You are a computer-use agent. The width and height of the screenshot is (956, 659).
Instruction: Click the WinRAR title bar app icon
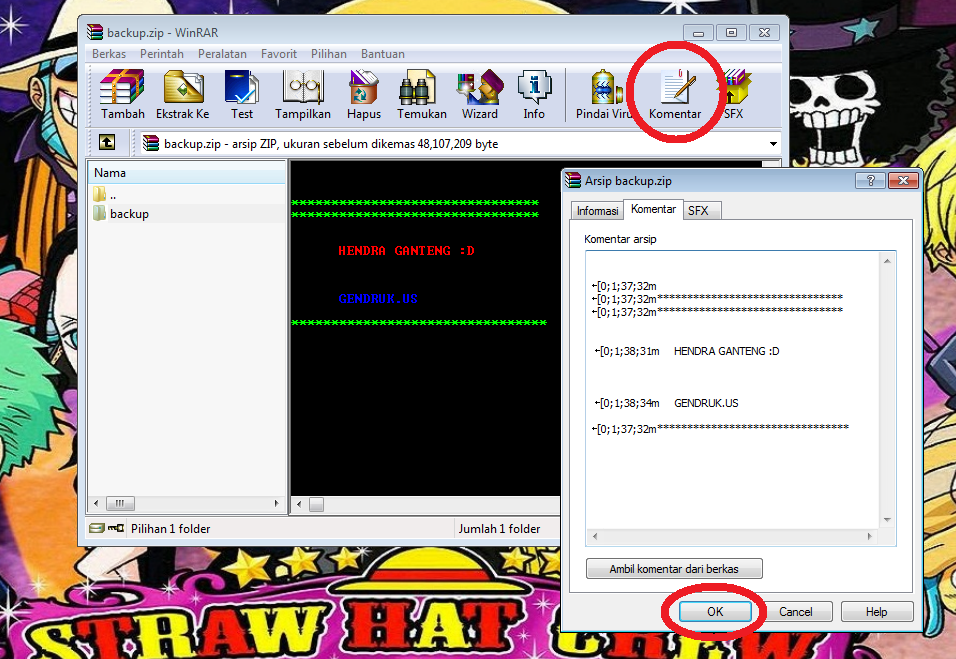point(95,32)
